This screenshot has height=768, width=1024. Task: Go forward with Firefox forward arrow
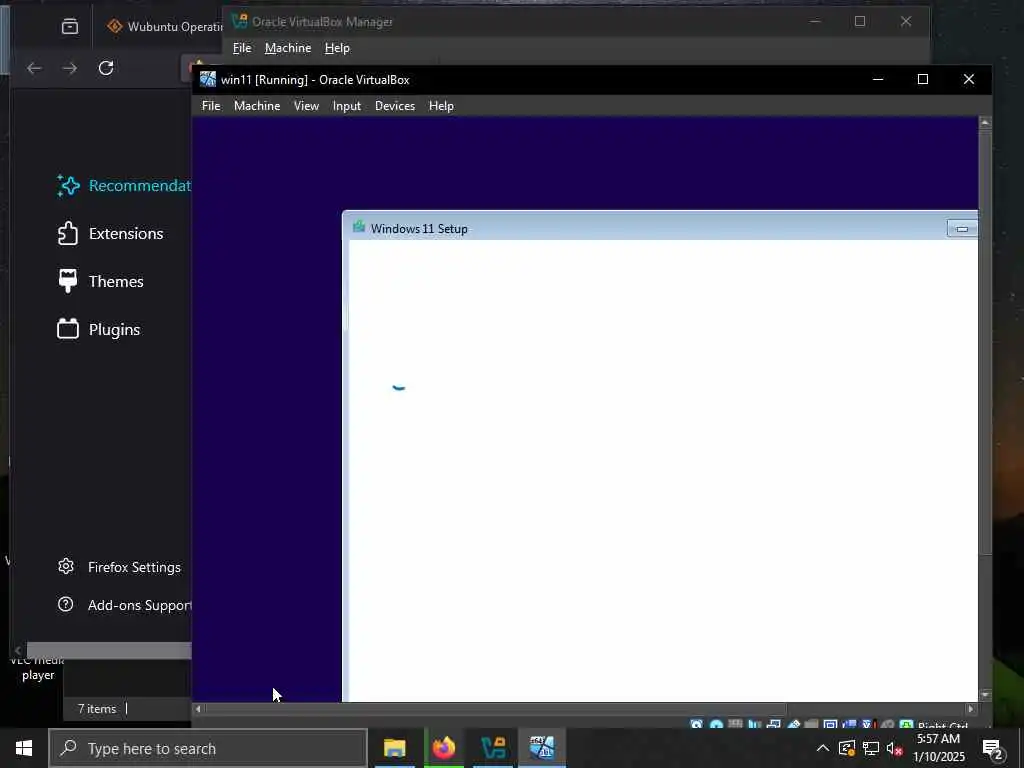(x=70, y=68)
